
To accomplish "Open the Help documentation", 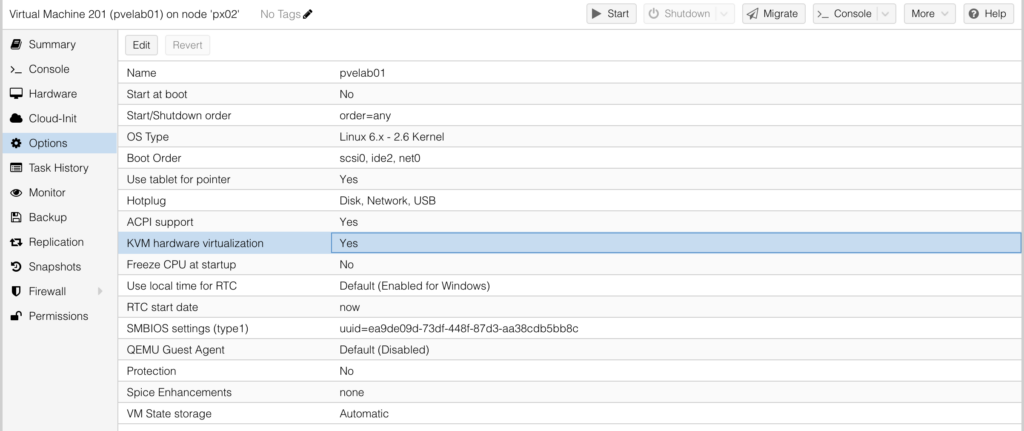I will click(988, 14).
